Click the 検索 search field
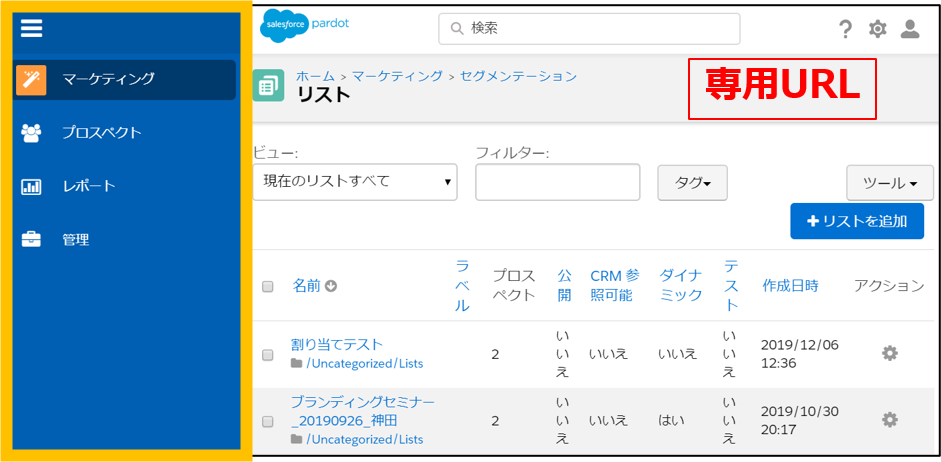 tap(590, 29)
